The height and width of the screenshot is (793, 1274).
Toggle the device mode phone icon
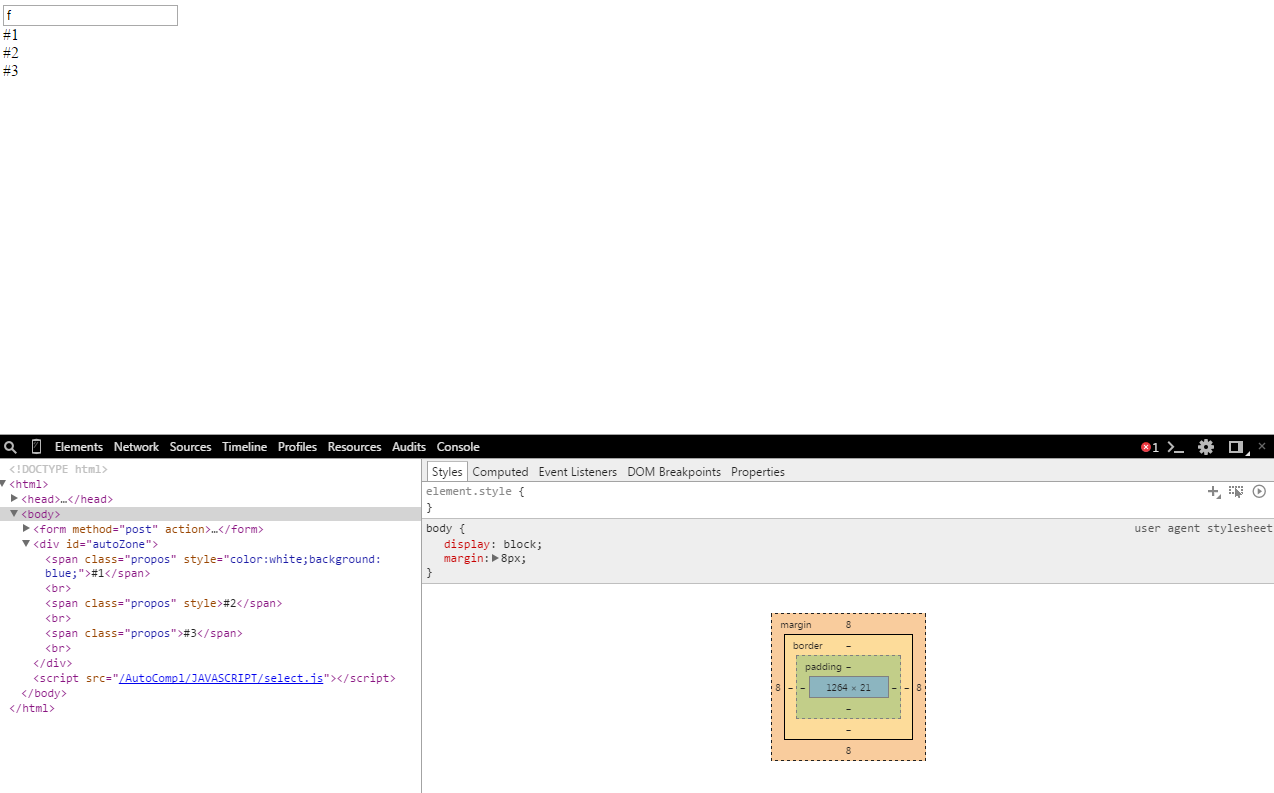(x=37, y=447)
